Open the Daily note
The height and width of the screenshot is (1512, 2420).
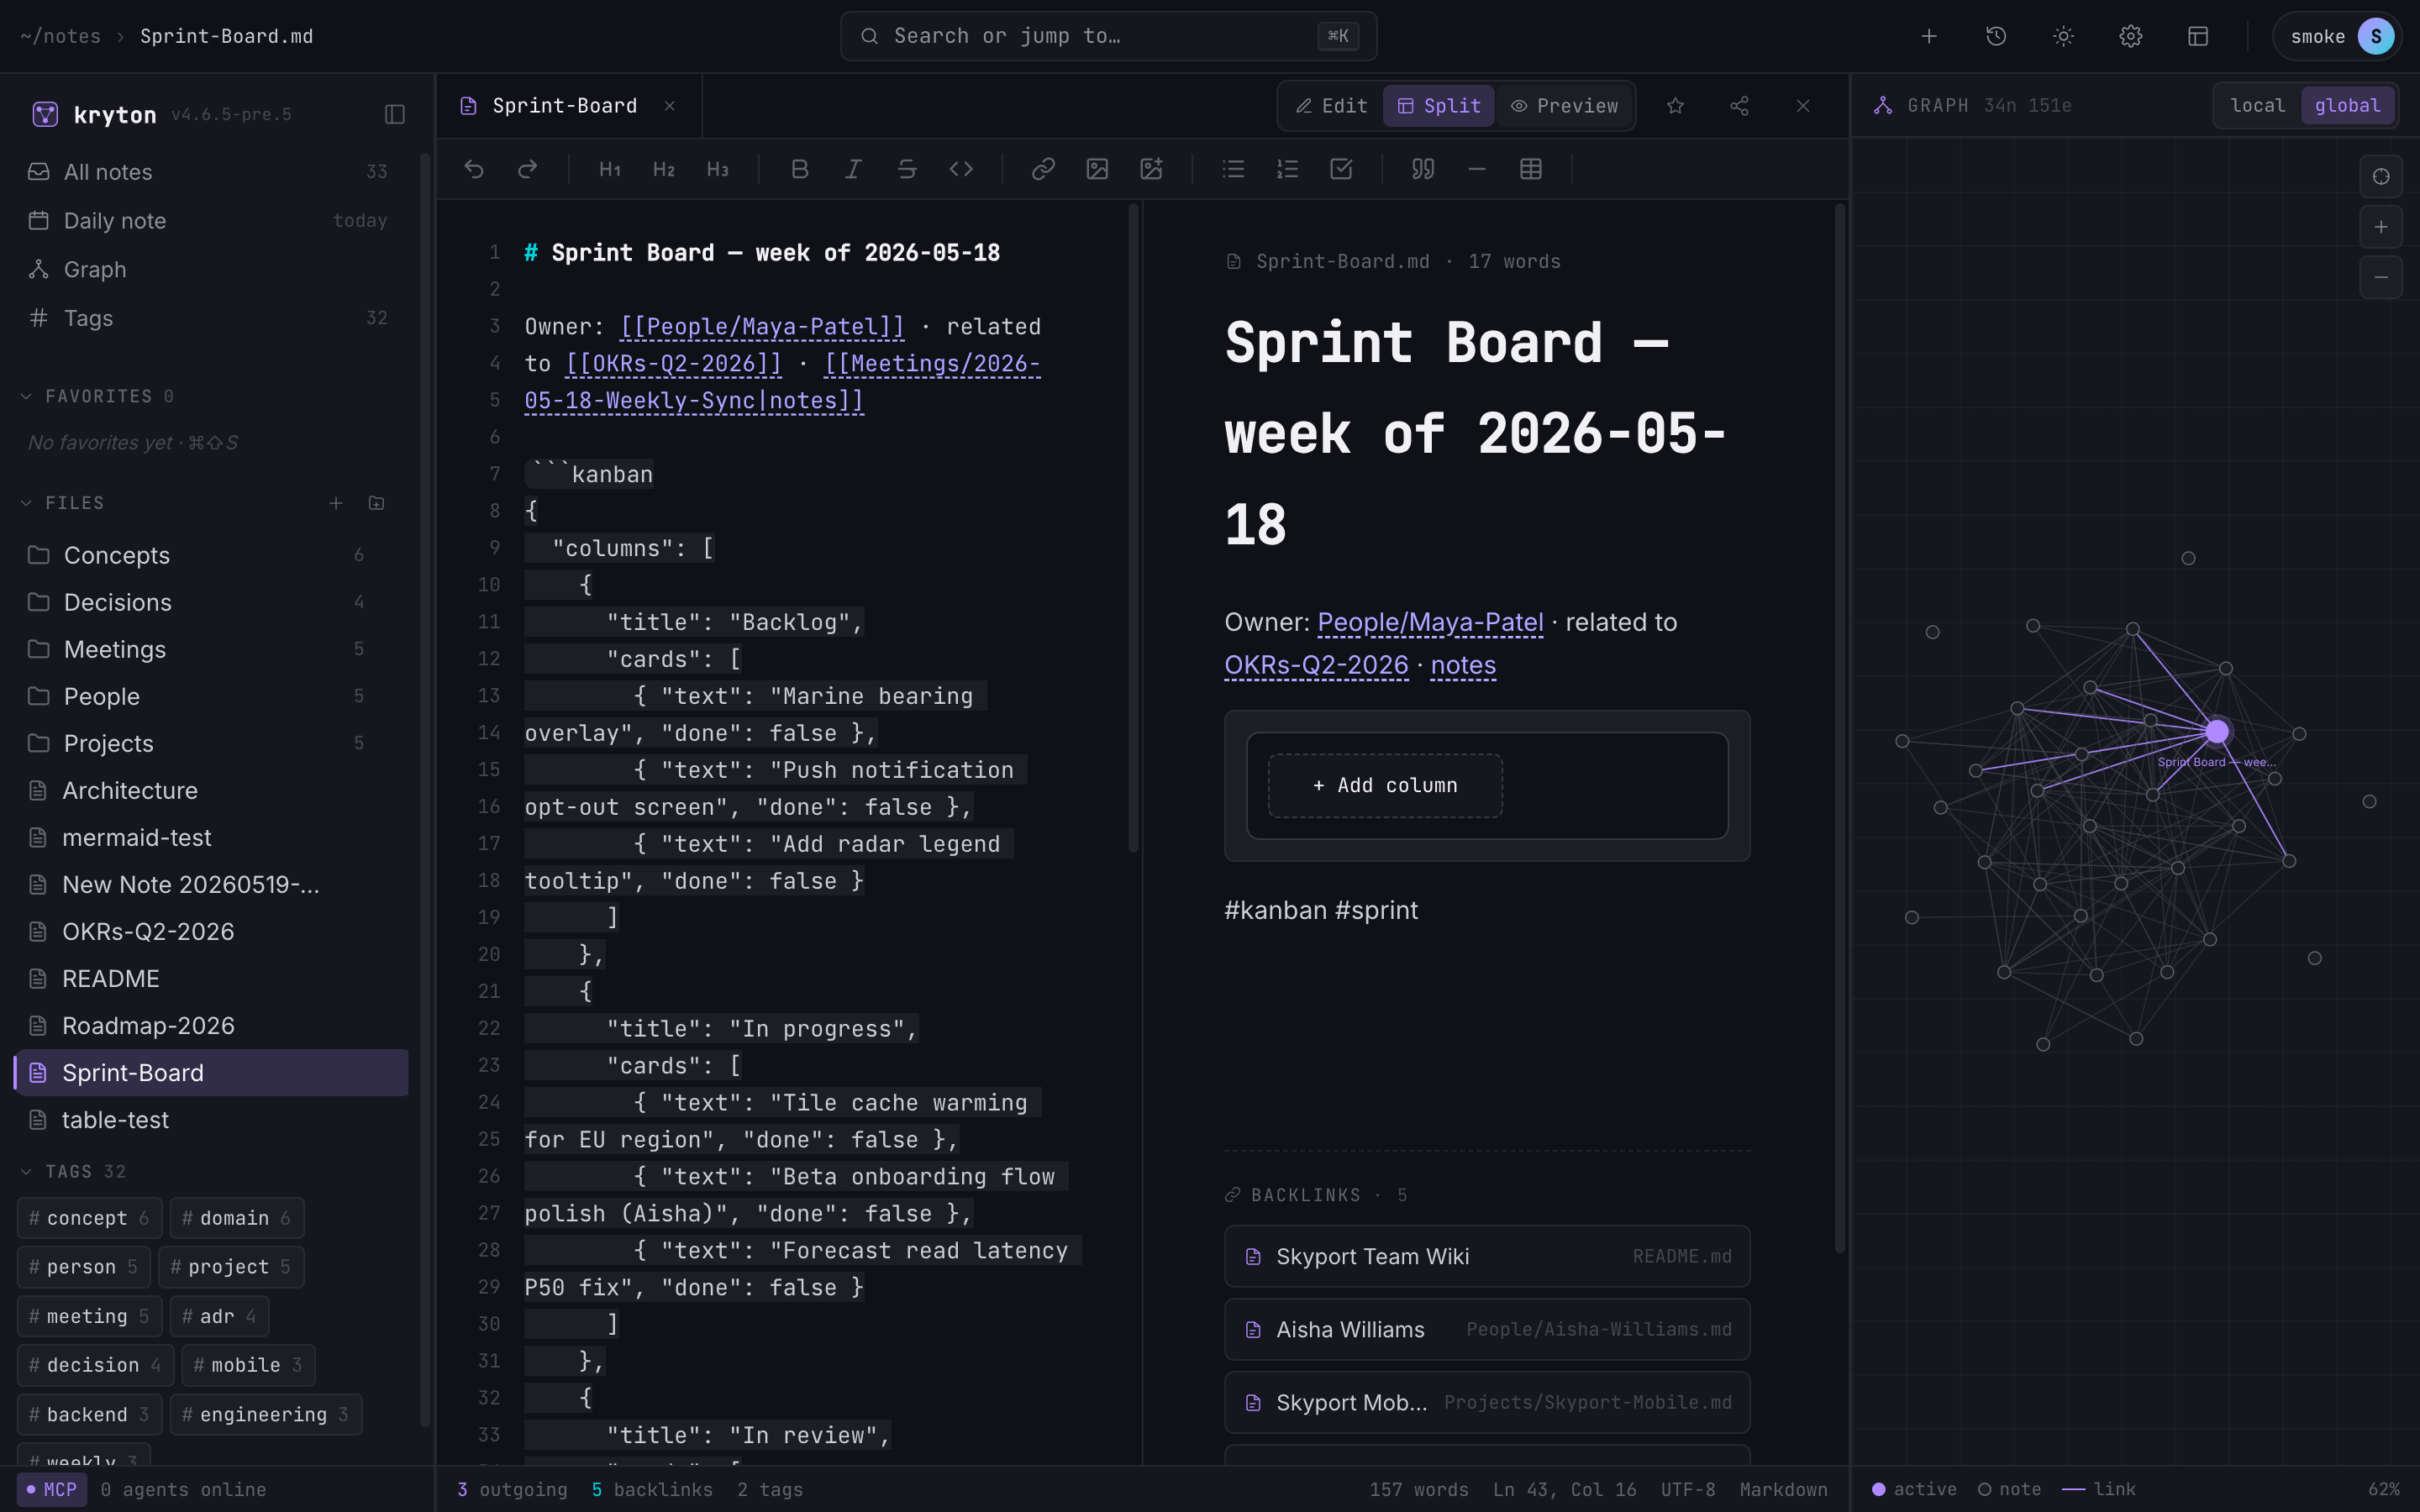210,221
